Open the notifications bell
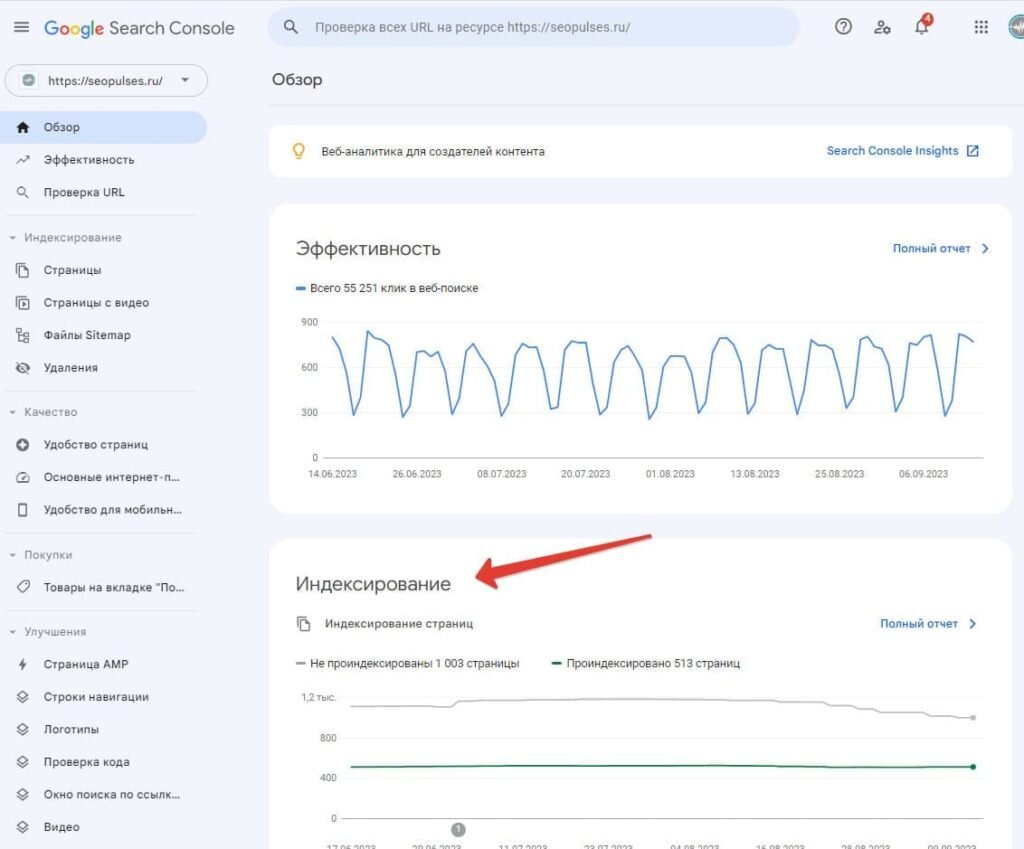Viewport: 1024px width, 849px height. tap(921, 27)
